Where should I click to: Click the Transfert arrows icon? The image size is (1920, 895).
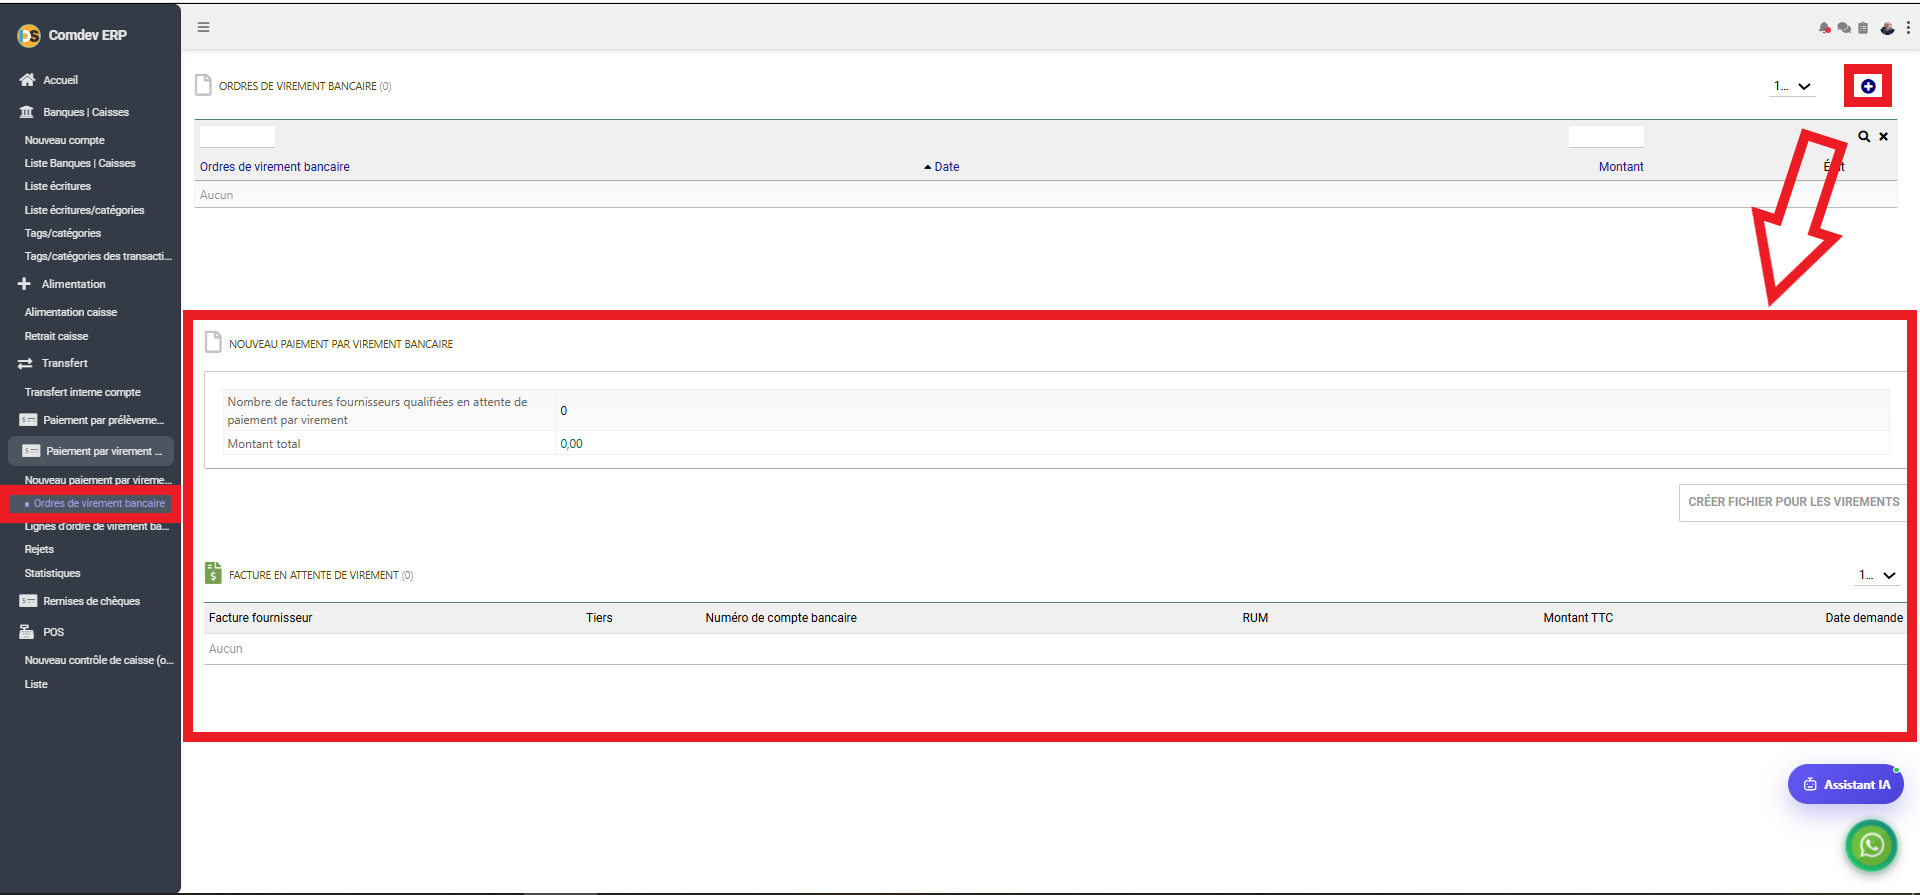(x=25, y=364)
